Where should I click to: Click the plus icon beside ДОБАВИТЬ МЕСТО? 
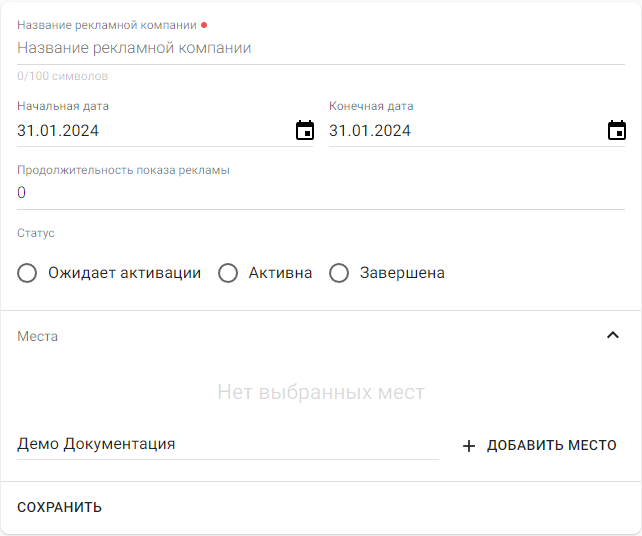click(x=469, y=446)
